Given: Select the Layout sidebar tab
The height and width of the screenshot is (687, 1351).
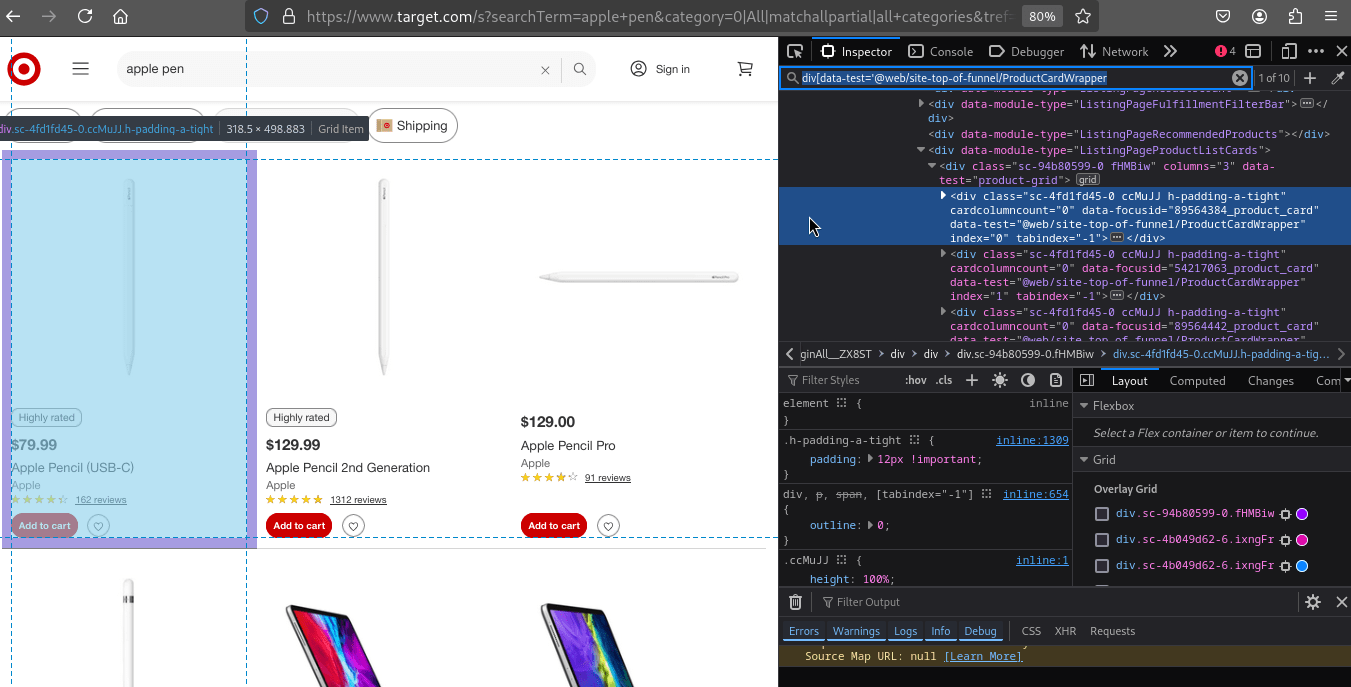Looking at the screenshot, I should [1130, 380].
